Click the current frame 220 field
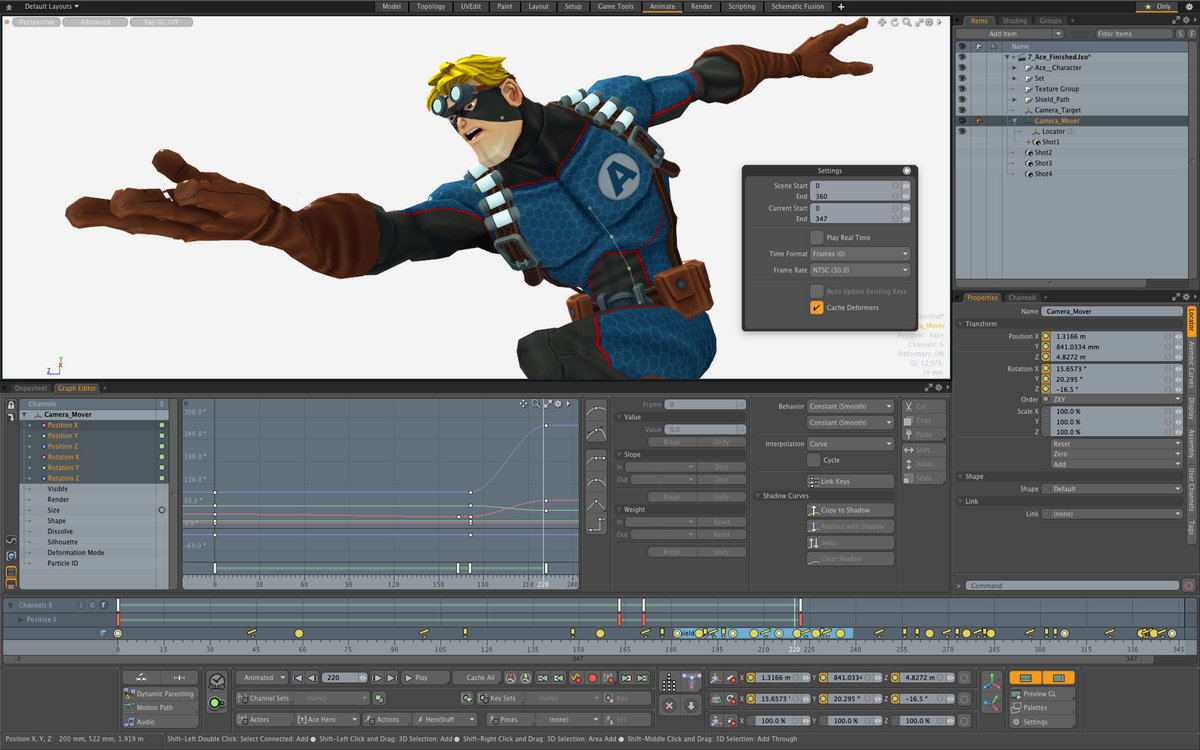 (344, 677)
